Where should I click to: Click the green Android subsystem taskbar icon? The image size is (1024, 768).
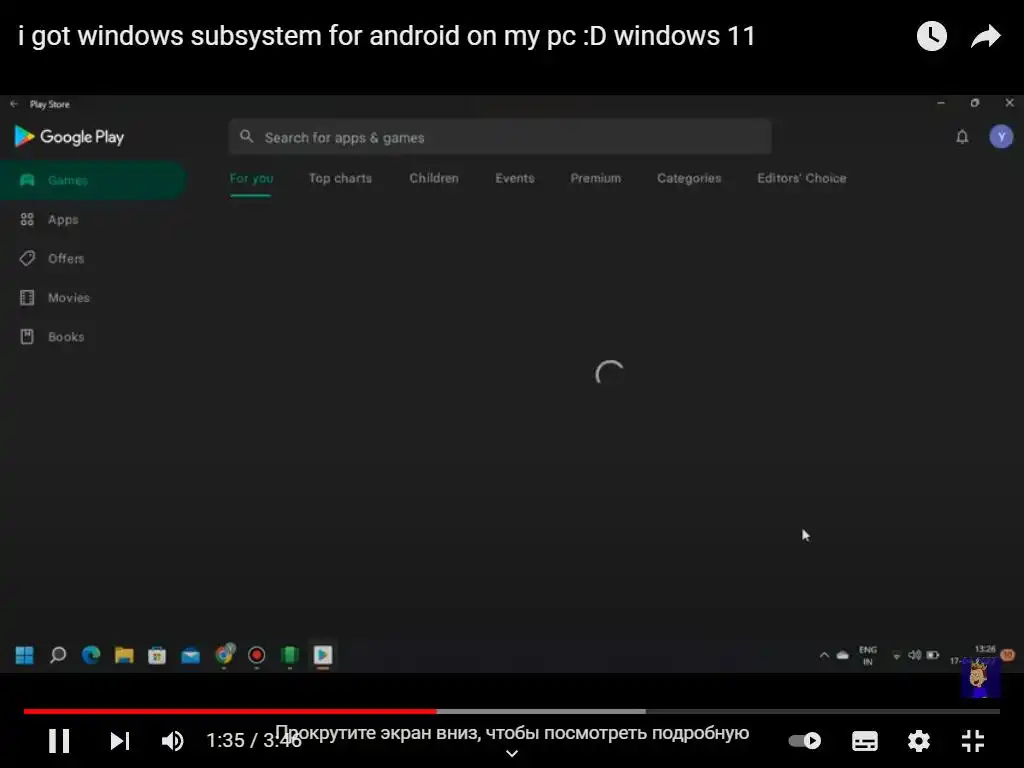(x=289, y=654)
